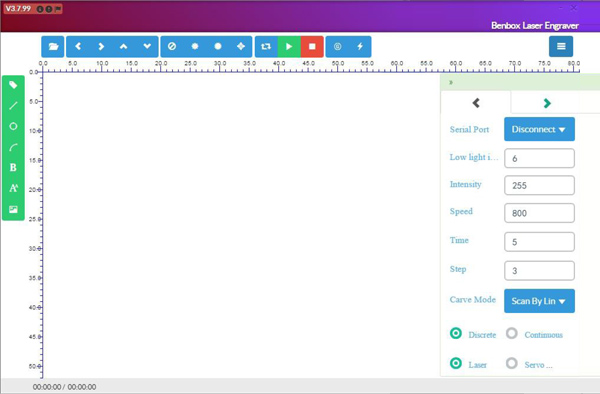The height and width of the screenshot is (394, 600).
Task: Select the Continuous radio option
Action: [512, 334]
